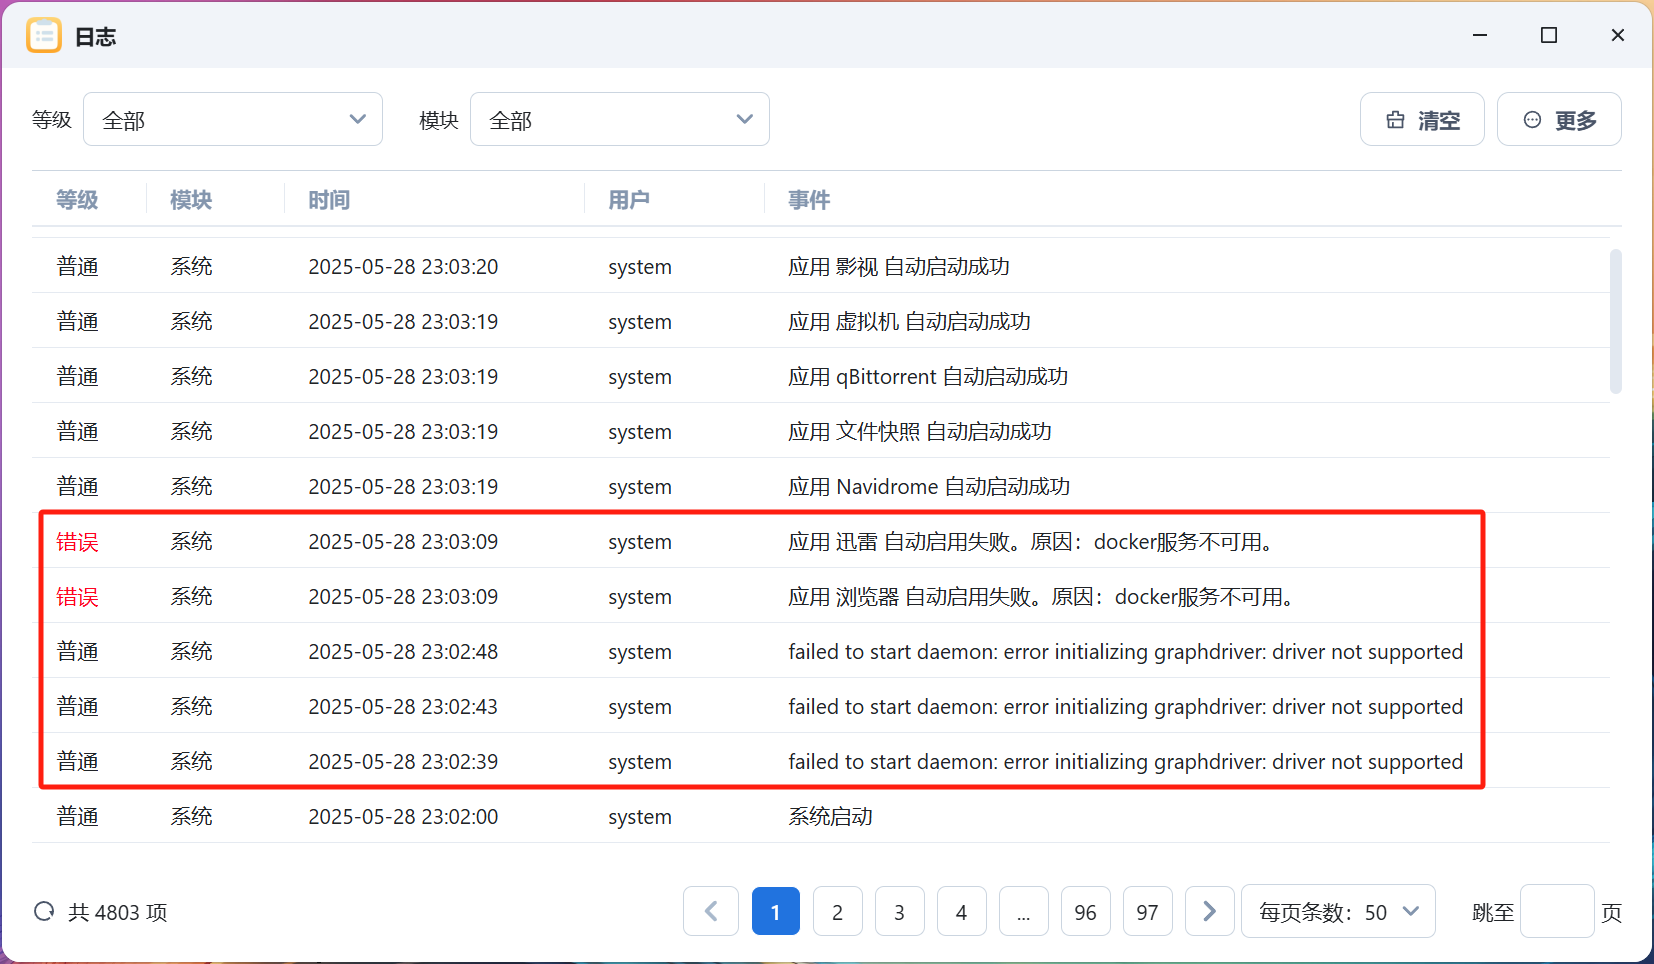
Task: Click the ellipsis pagination button
Action: click(1023, 911)
